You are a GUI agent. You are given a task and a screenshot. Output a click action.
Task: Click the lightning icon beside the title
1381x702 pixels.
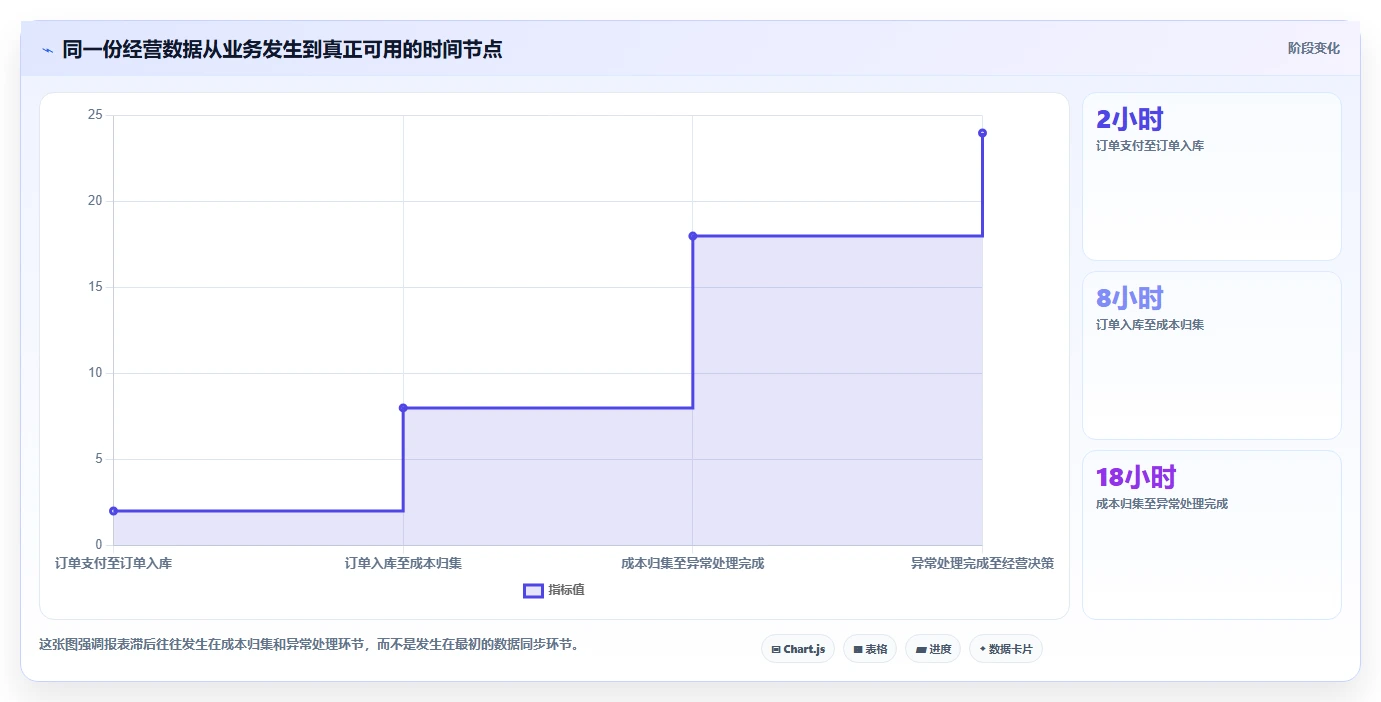(x=47, y=49)
